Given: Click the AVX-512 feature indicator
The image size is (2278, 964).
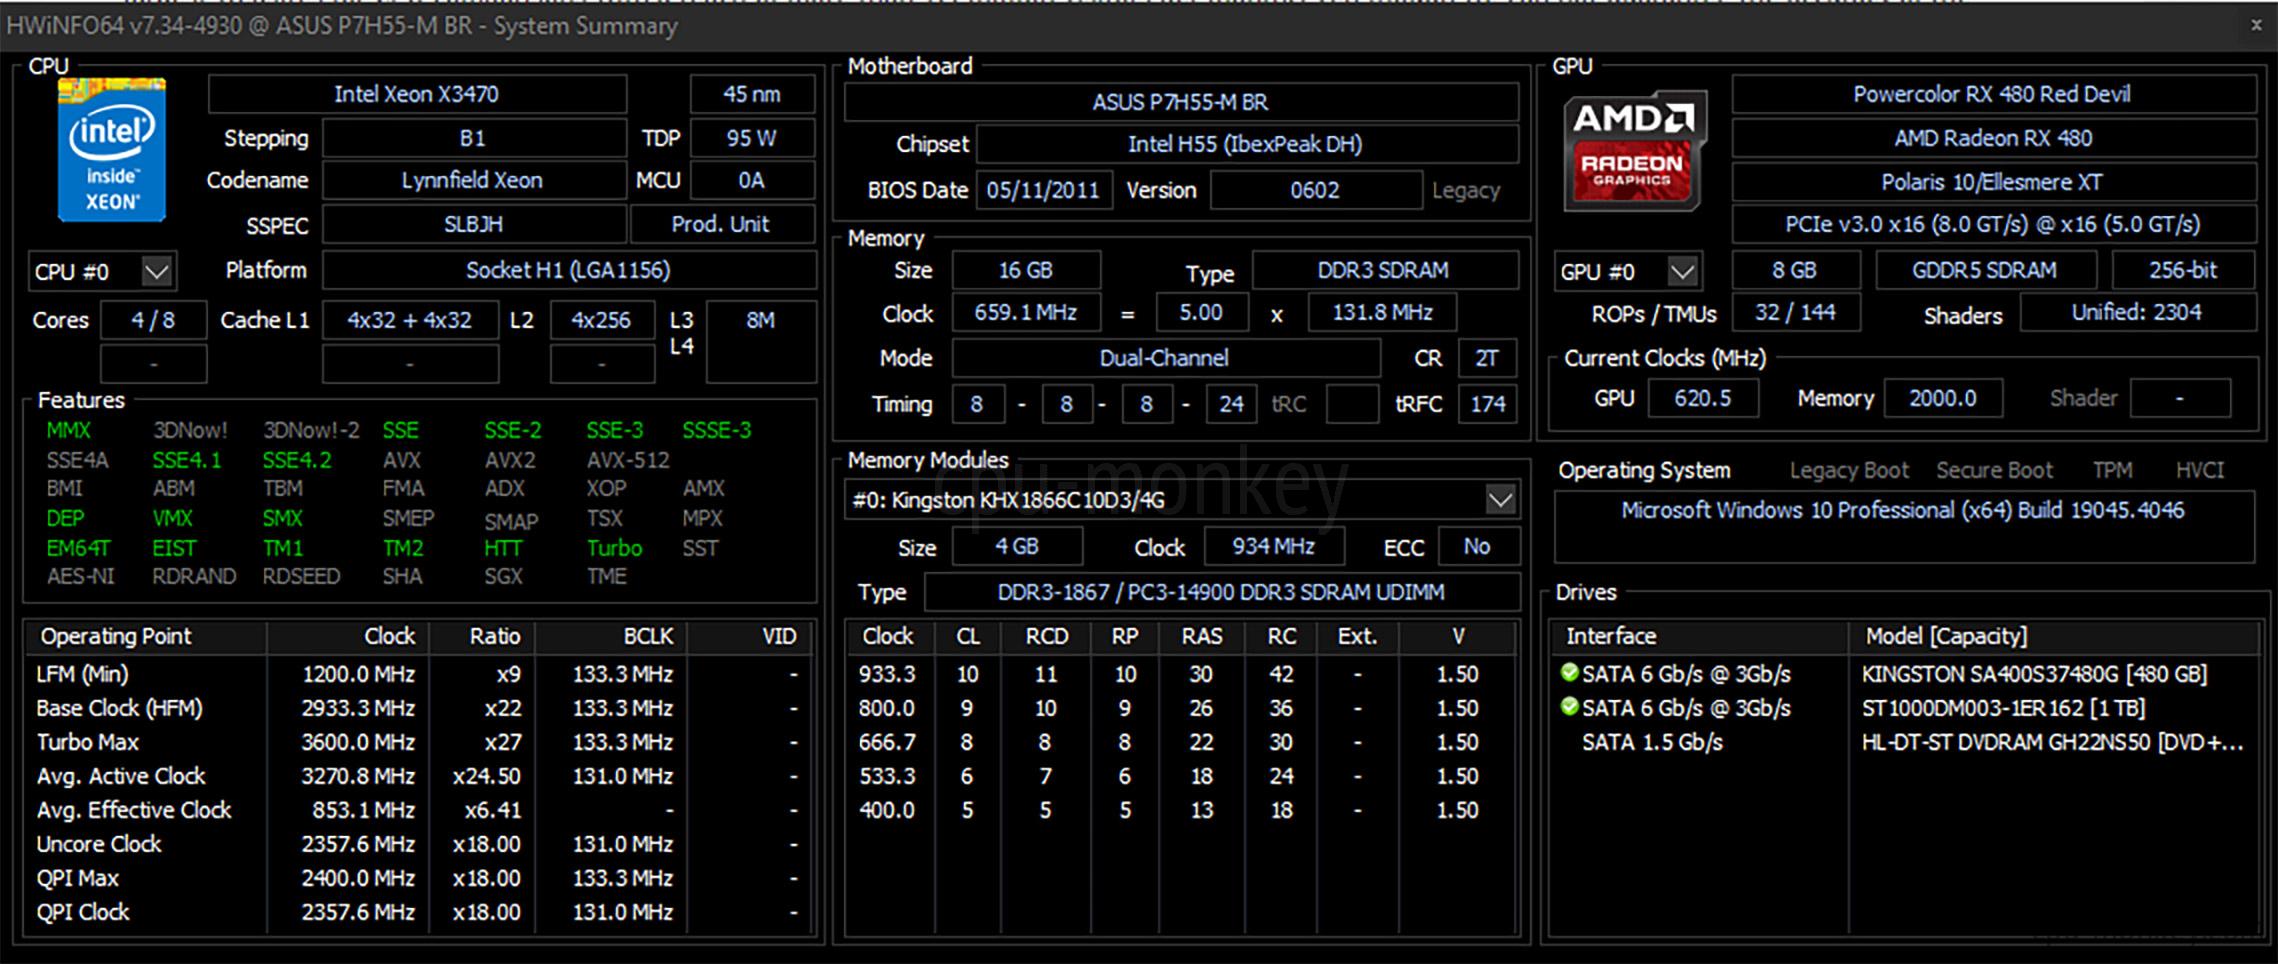Looking at the screenshot, I should tap(628, 460).
